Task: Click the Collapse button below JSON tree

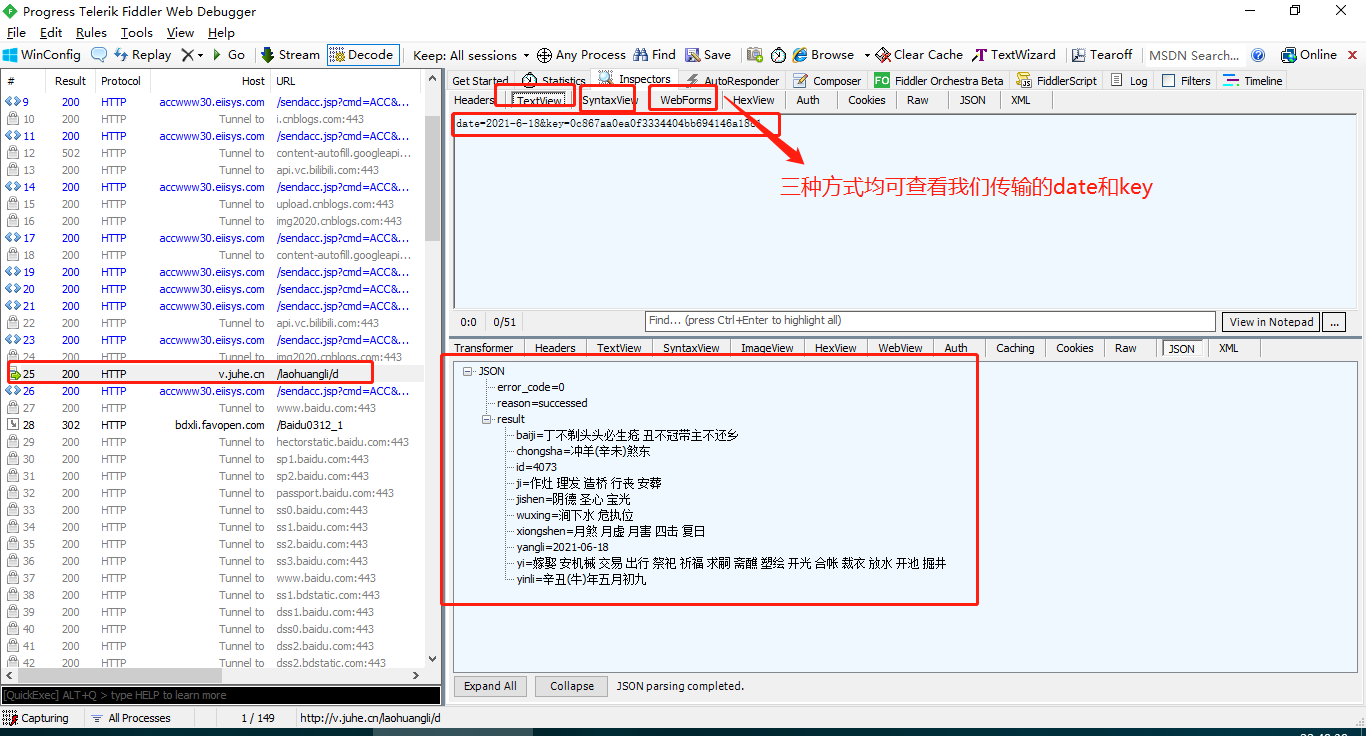Action: 572,686
